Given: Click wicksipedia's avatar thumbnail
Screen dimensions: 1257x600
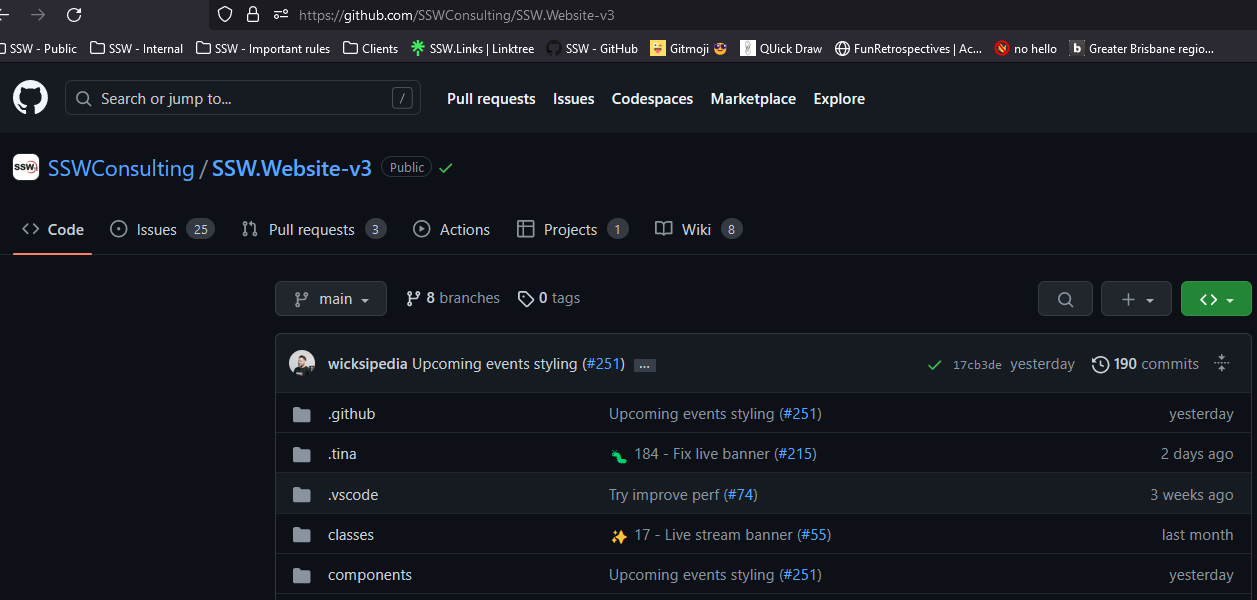Looking at the screenshot, I should pyautogui.click(x=302, y=364).
